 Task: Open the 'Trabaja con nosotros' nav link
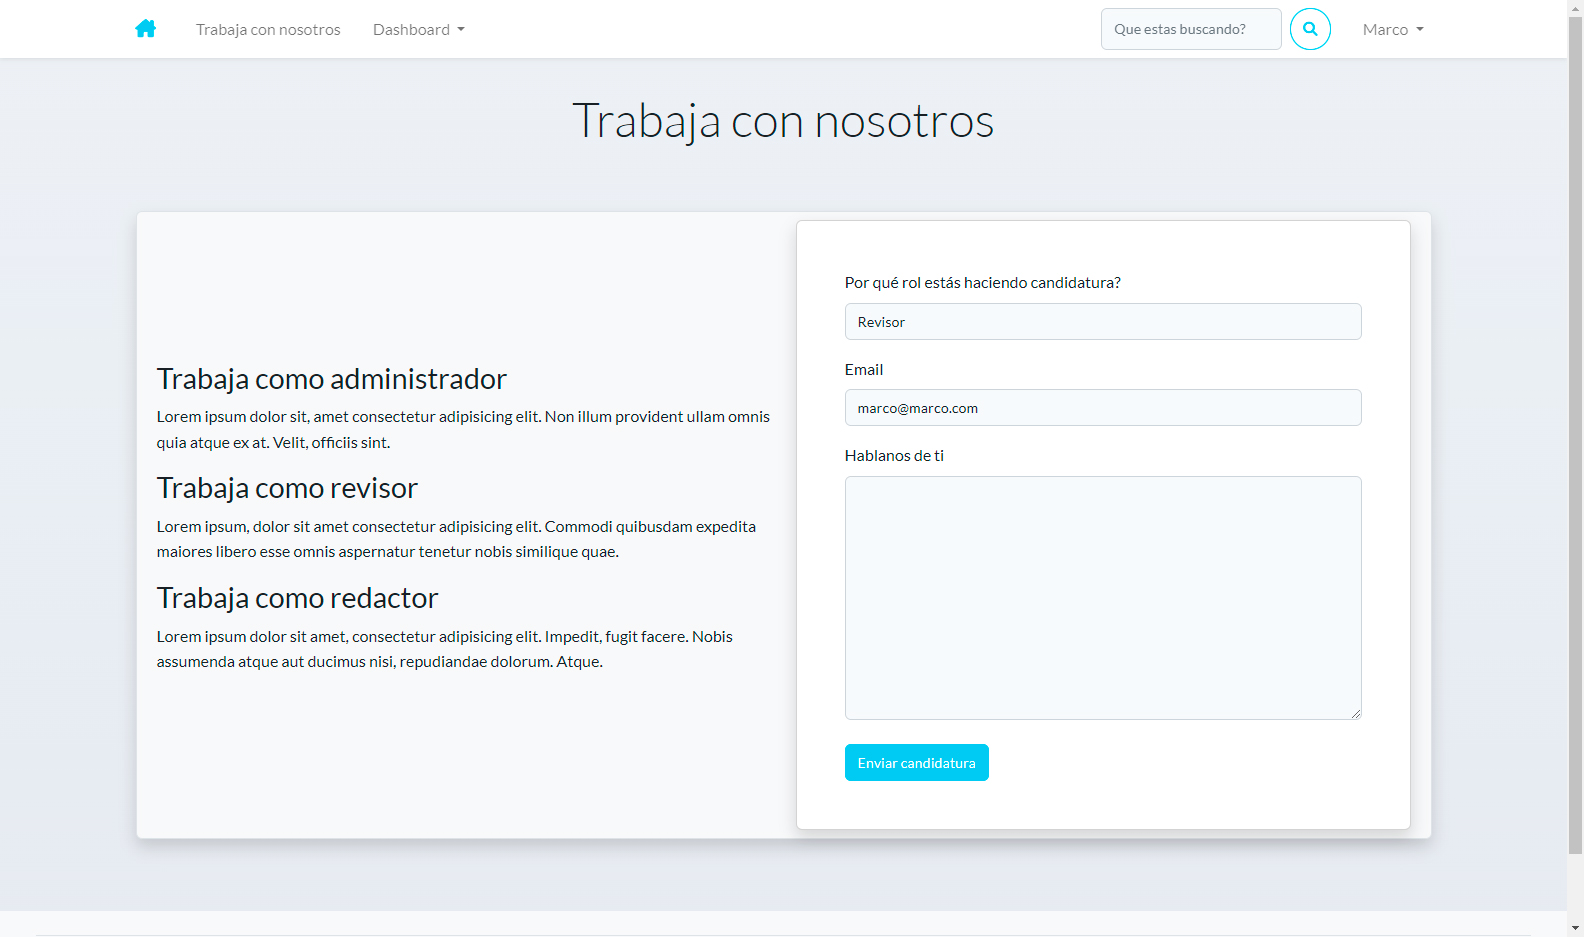[268, 30]
